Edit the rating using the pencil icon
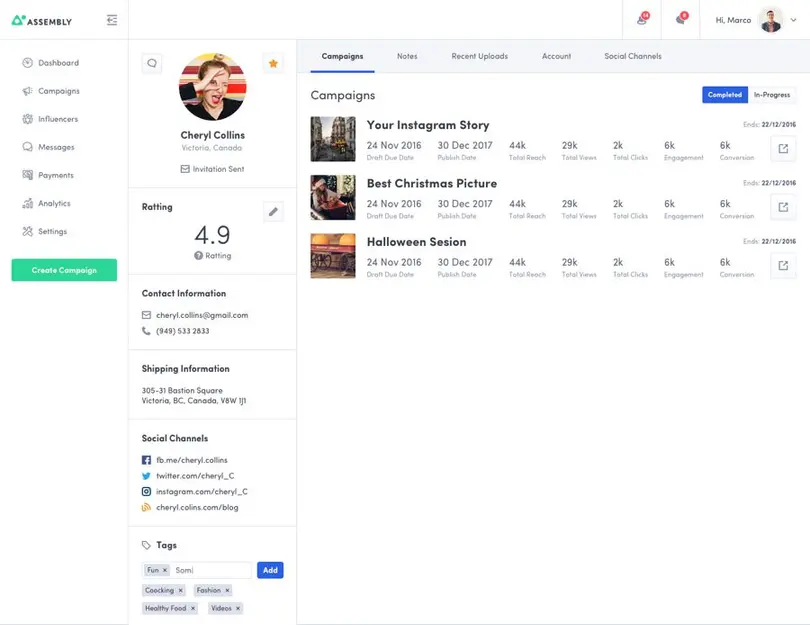This screenshot has width=810, height=625. click(273, 211)
